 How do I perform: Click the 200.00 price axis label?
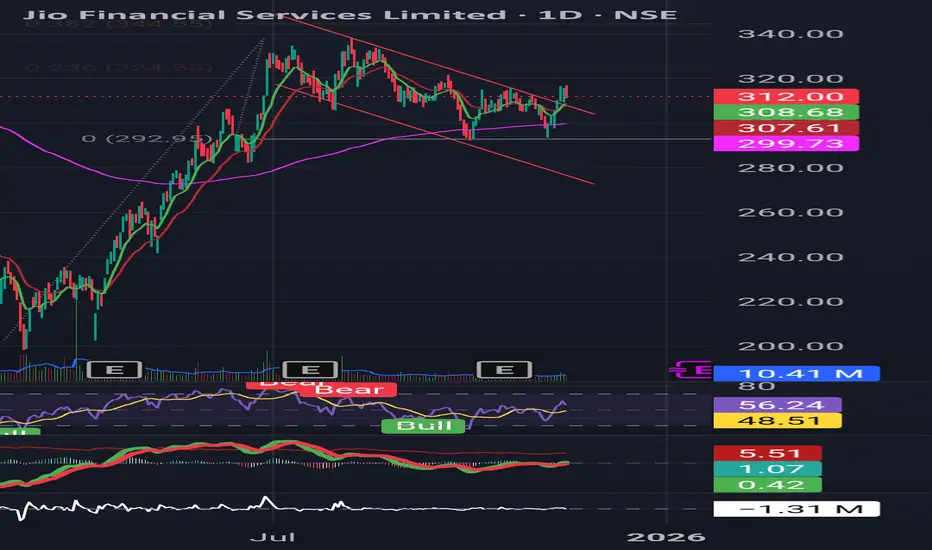791,346
